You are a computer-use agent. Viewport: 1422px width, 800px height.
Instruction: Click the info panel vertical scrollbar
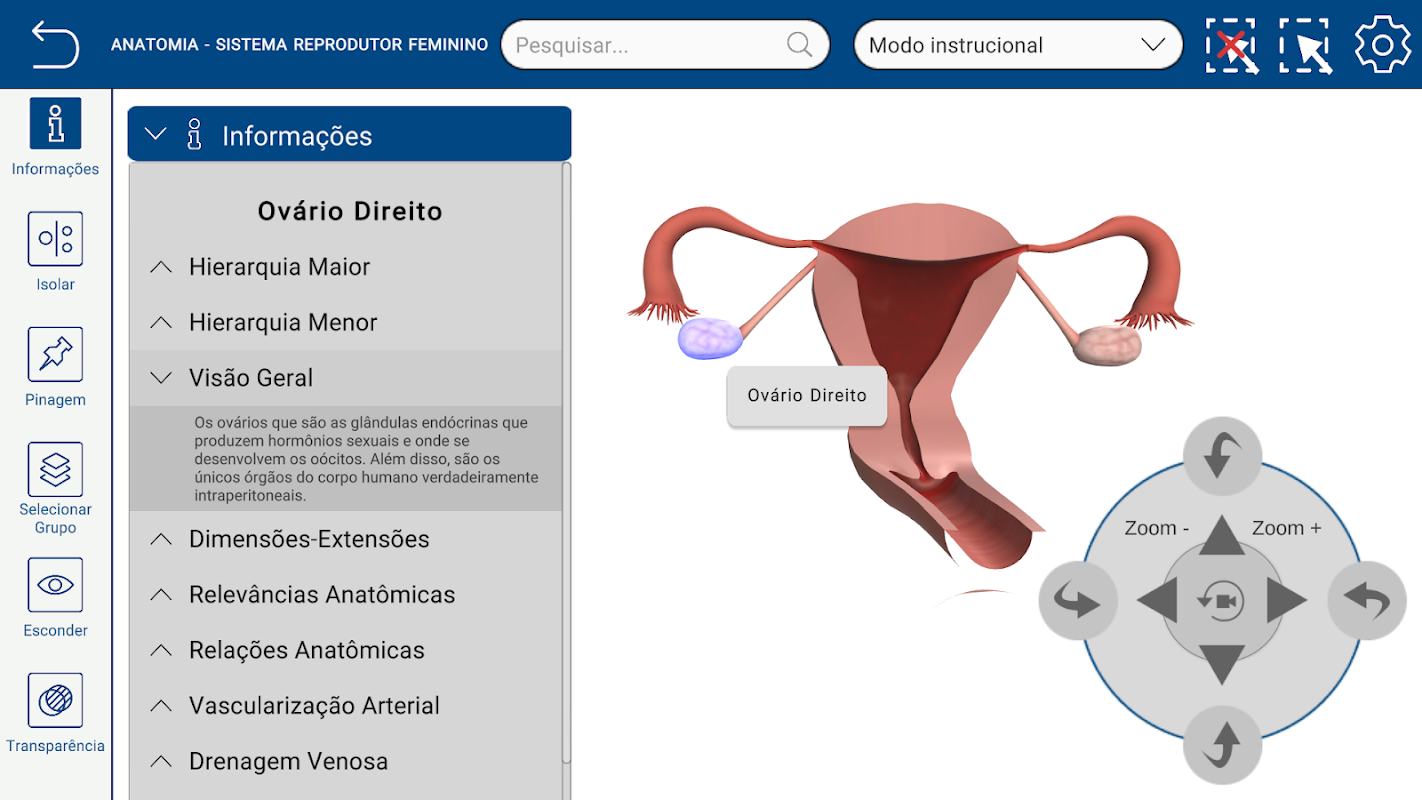[x=567, y=462]
